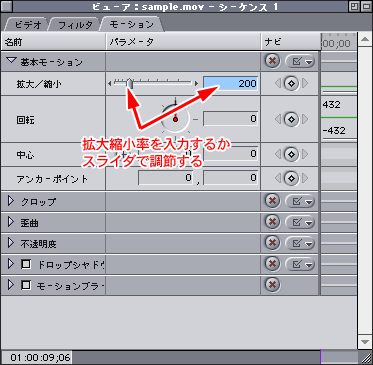Click the パラメータ column header
This screenshot has width=373, height=365.
pos(183,42)
